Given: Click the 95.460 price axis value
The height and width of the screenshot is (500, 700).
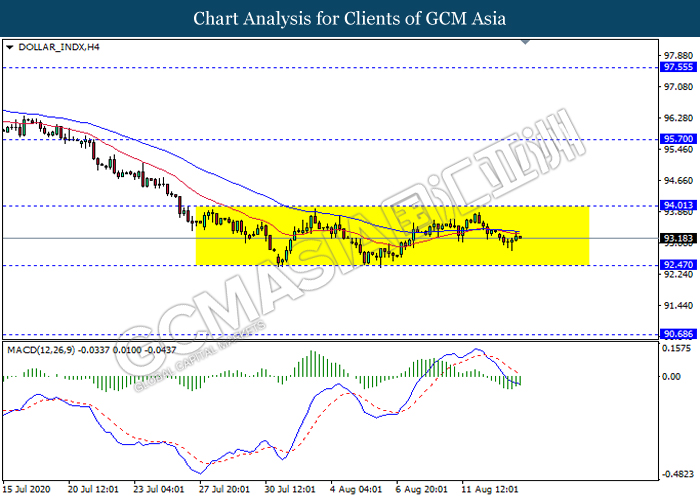Looking at the screenshot, I should pyautogui.click(x=679, y=150).
